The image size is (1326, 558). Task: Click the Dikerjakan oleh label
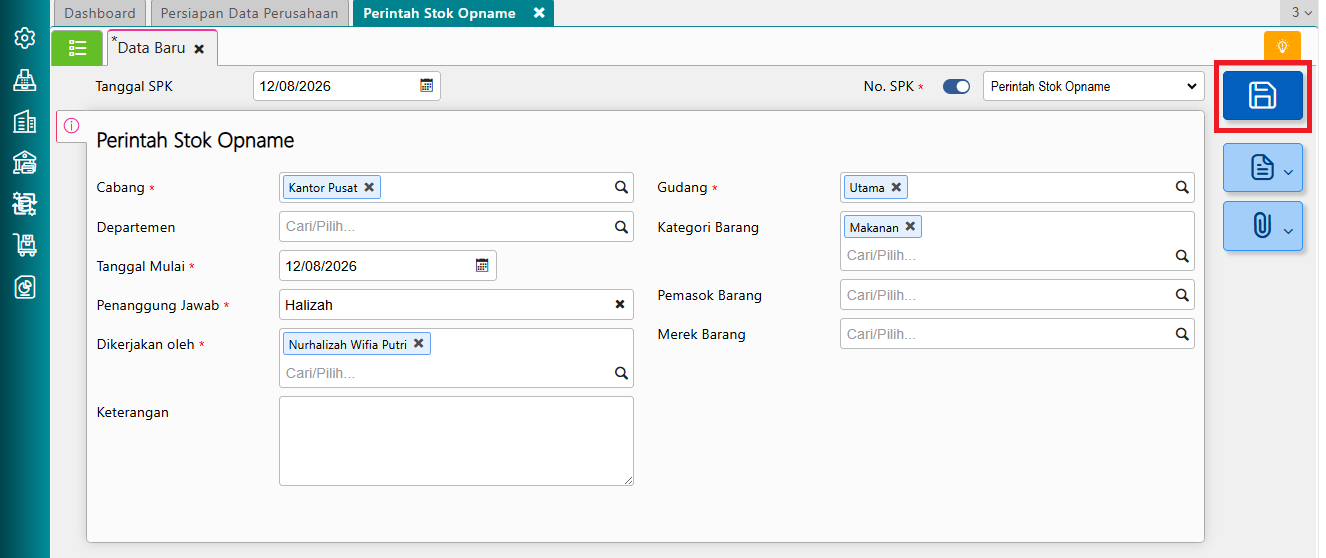145,344
